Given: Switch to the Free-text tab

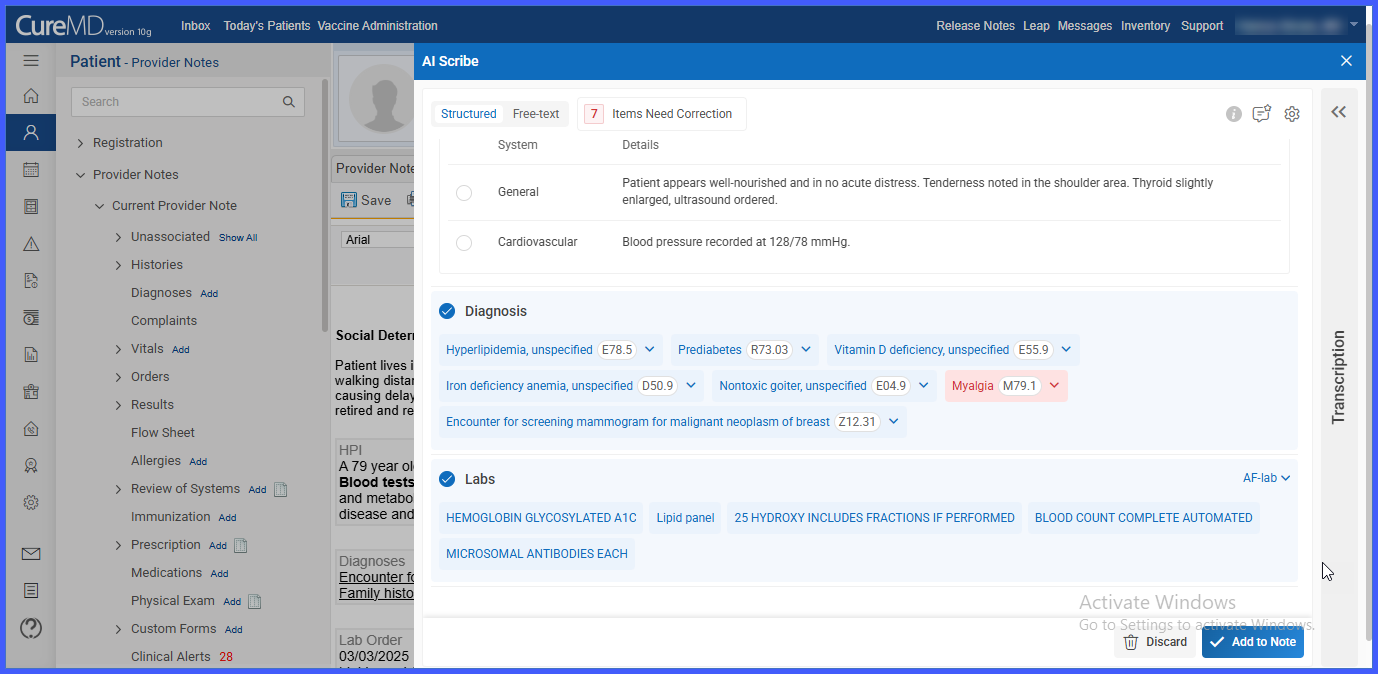Looking at the screenshot, I should pos(536,114).
